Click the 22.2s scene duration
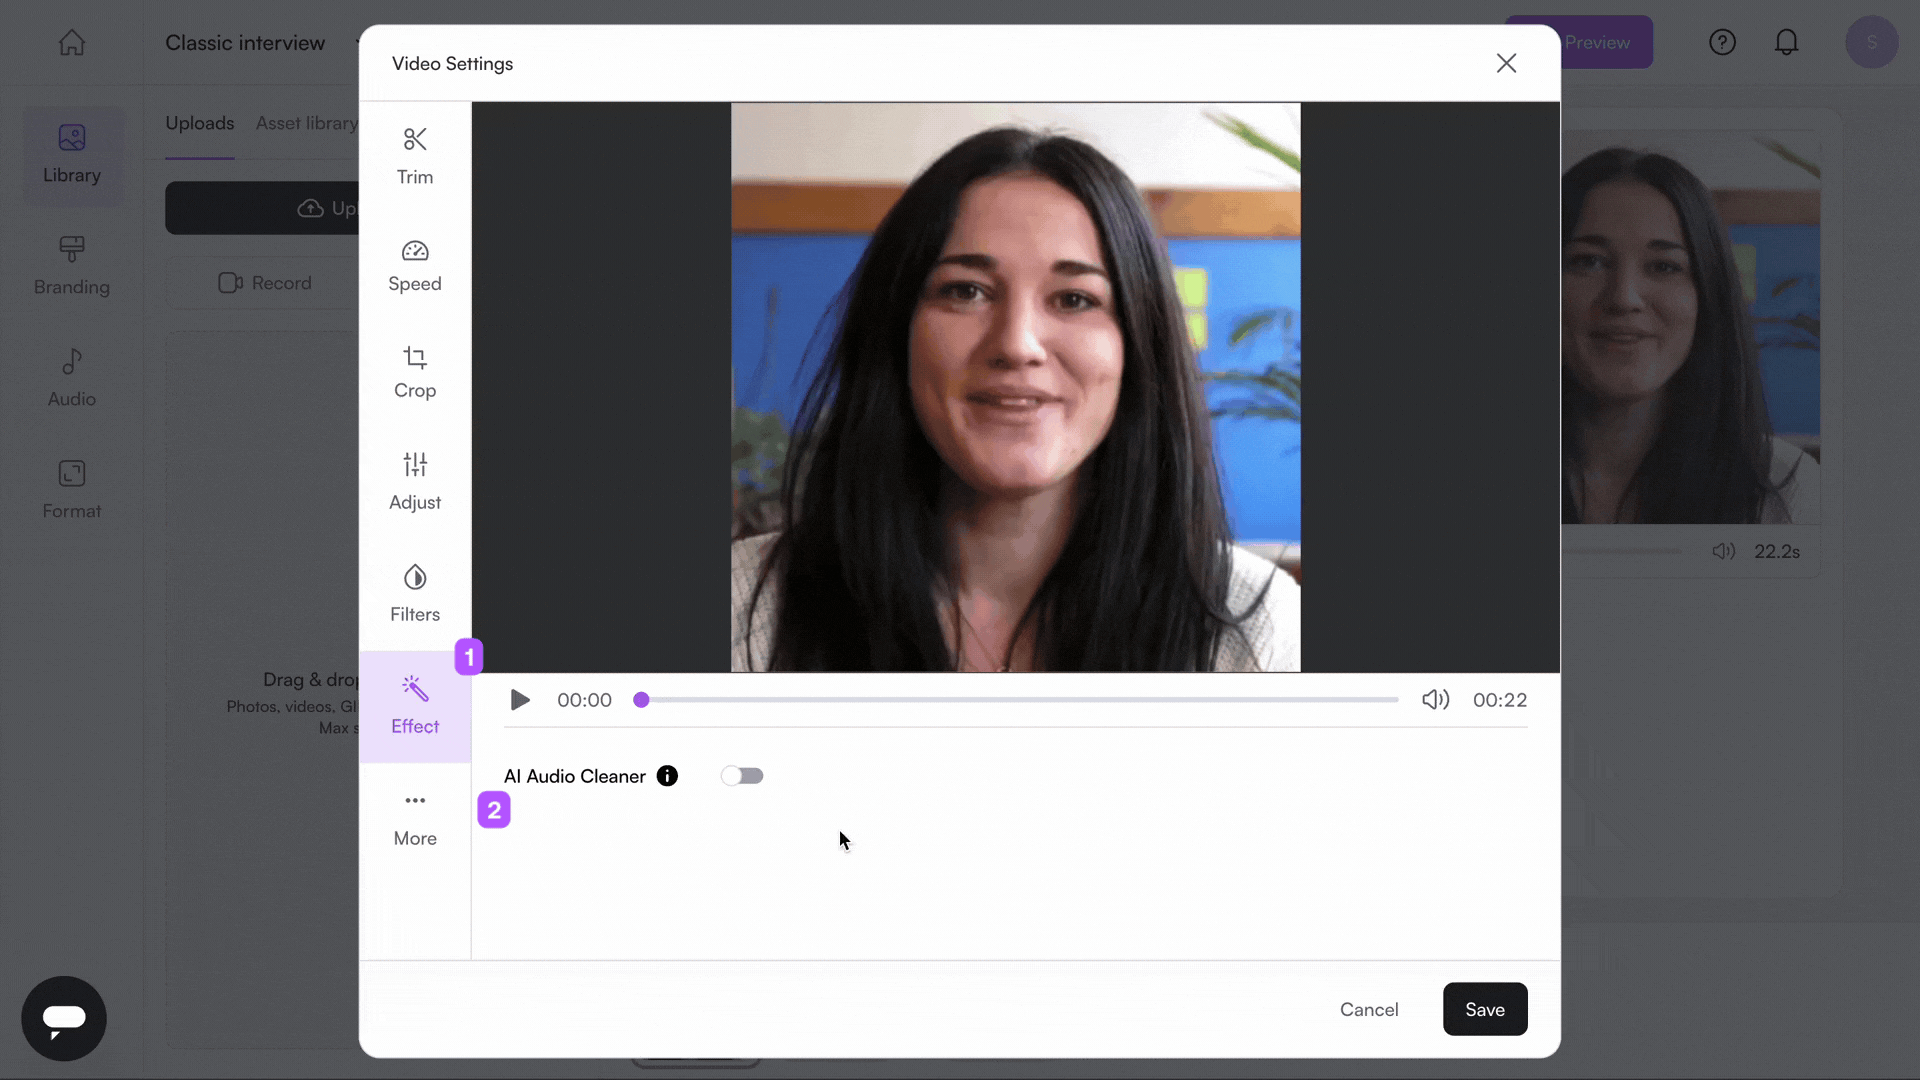 (x=1777, y=551)
